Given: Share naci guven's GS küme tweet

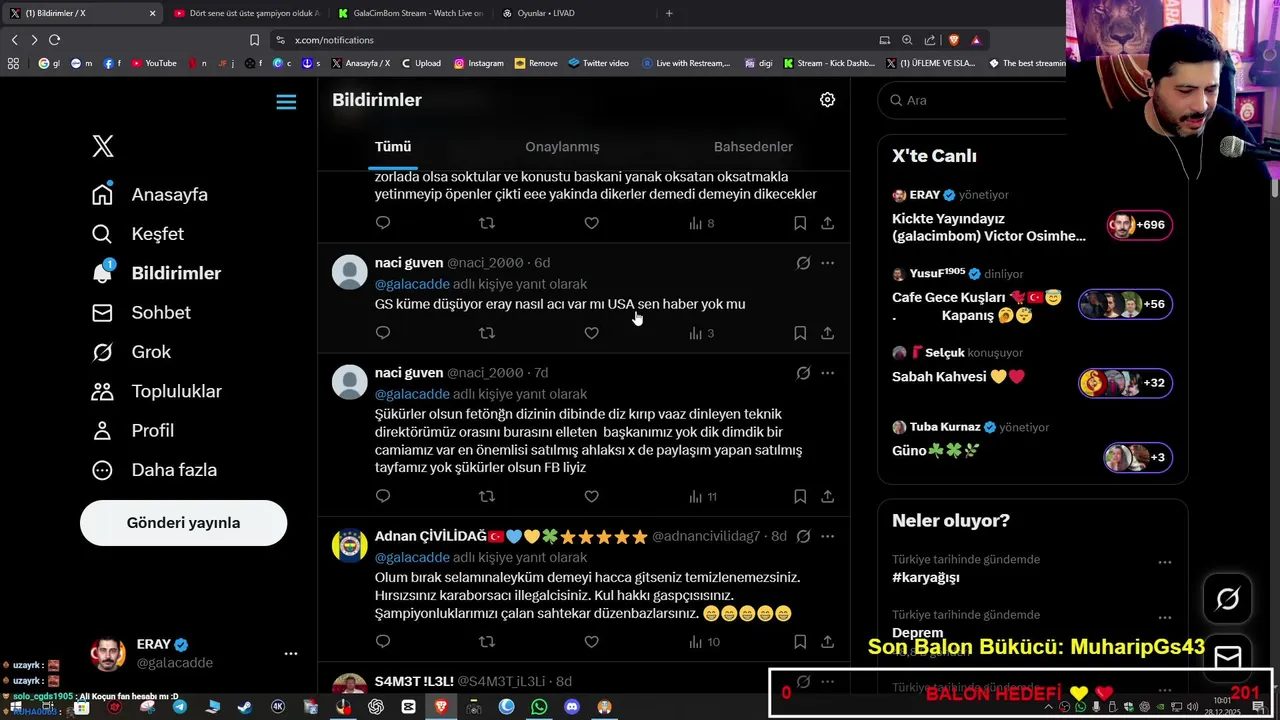Looking at the screenshot, I should (x=827, y=333).
